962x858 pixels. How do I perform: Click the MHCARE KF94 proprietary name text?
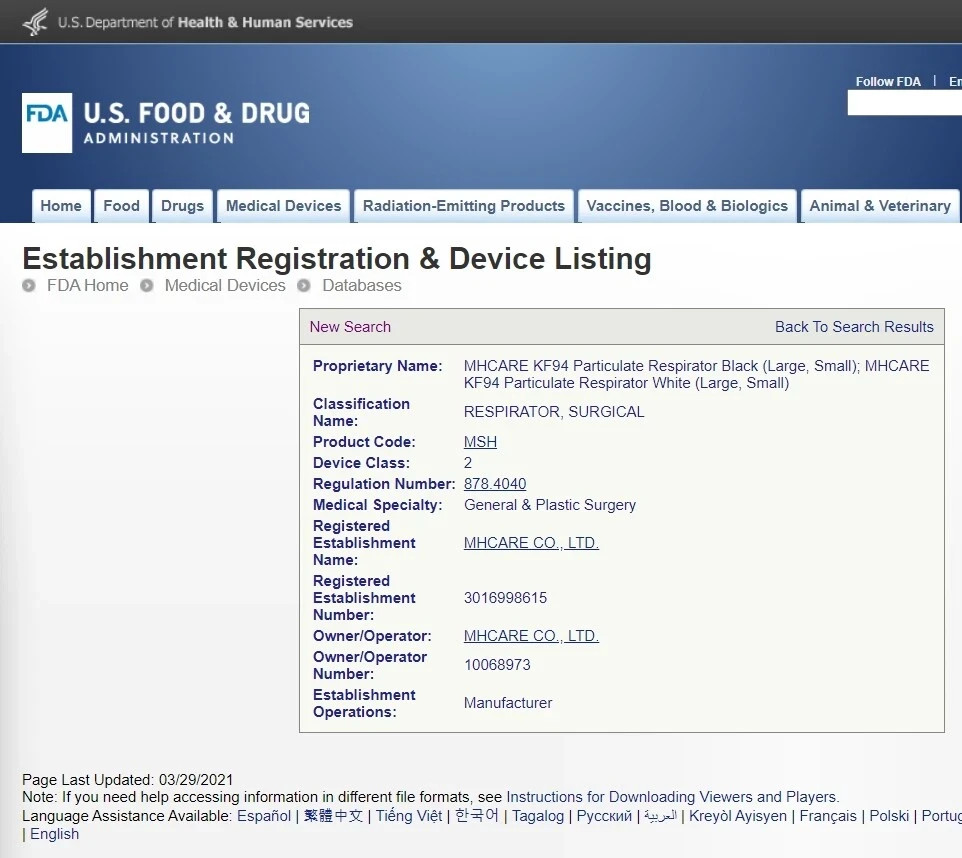click(696, 374)
